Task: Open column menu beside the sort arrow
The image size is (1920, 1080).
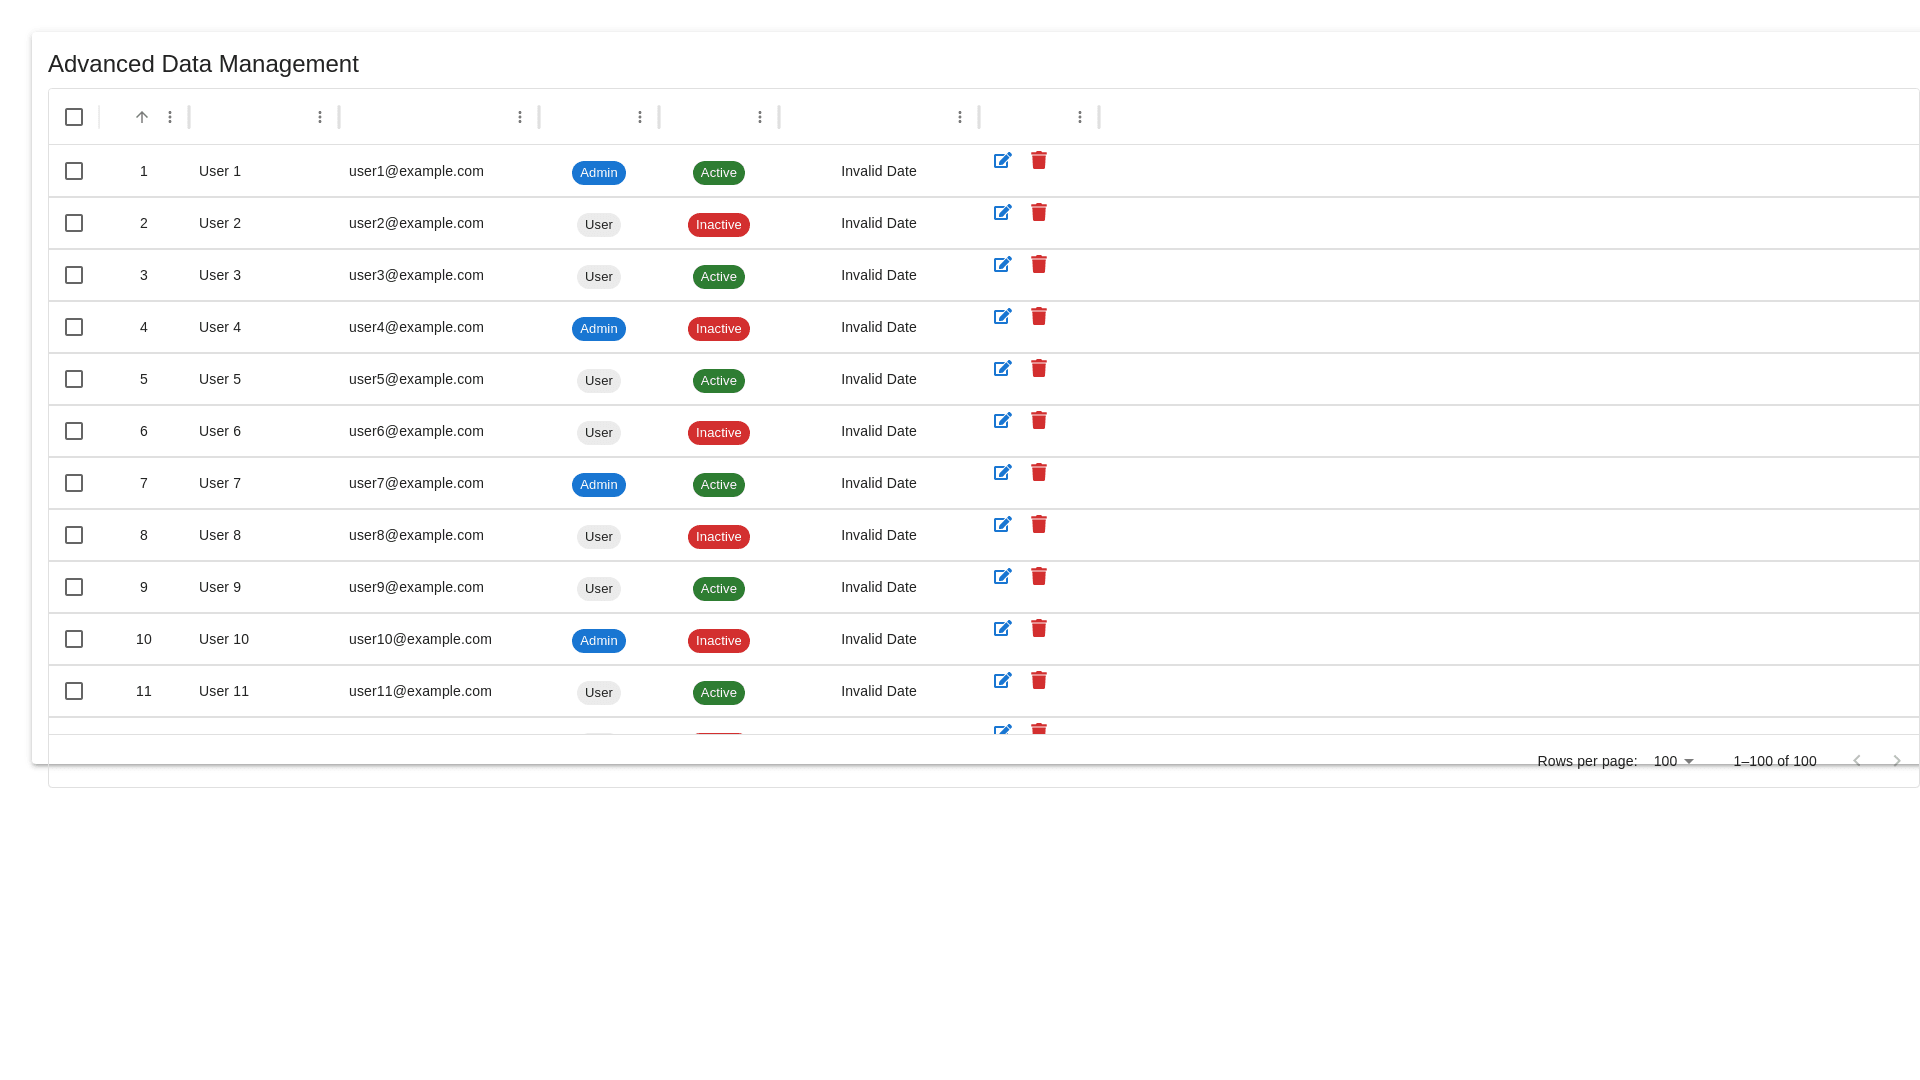Action: point(170,117)
